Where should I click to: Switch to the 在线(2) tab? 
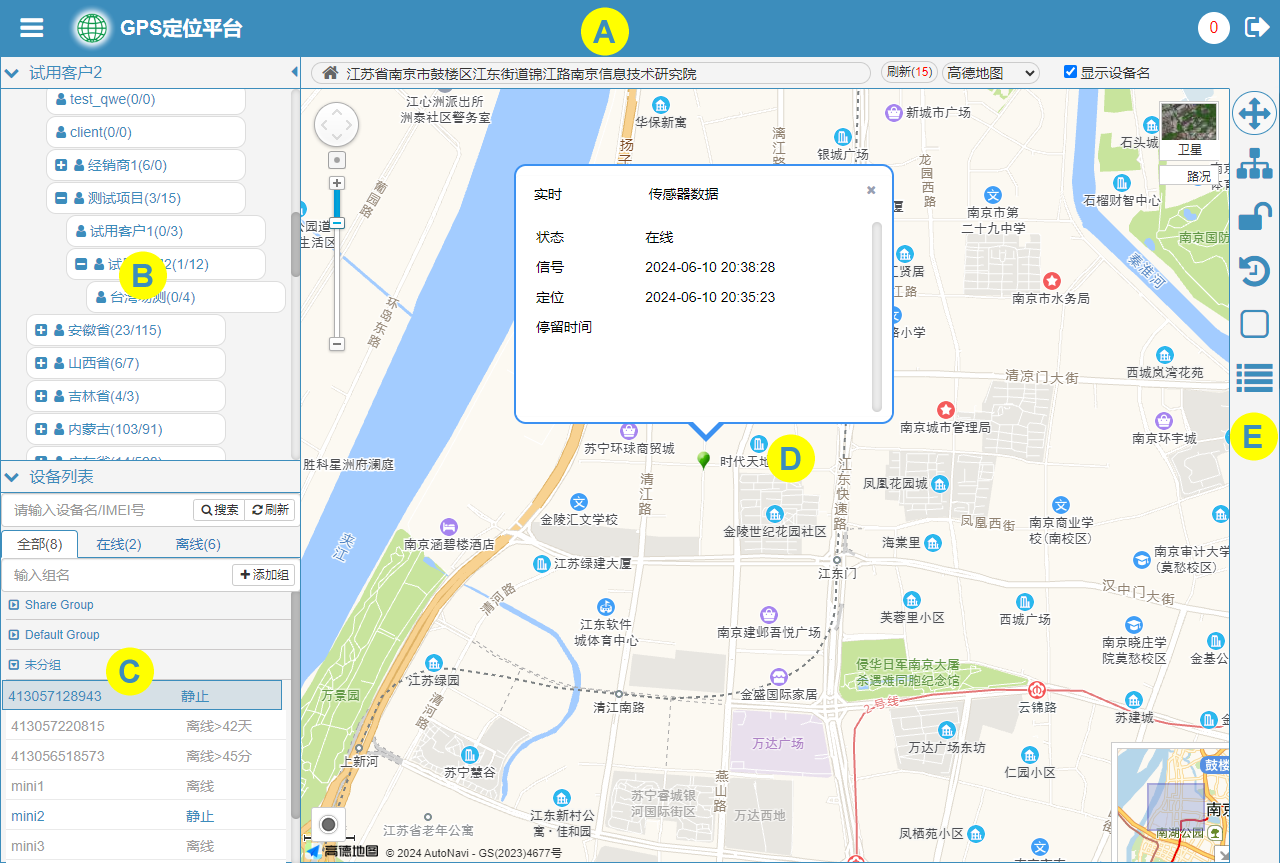tap(118, 544)
